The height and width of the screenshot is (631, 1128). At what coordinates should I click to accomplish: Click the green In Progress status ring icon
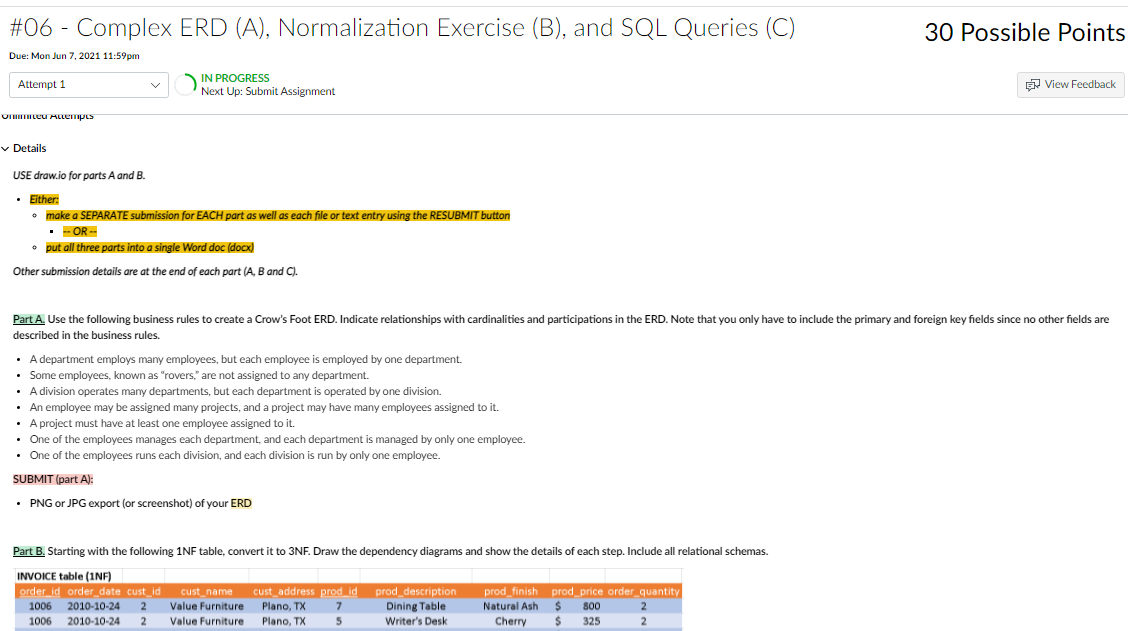point(184,83)
